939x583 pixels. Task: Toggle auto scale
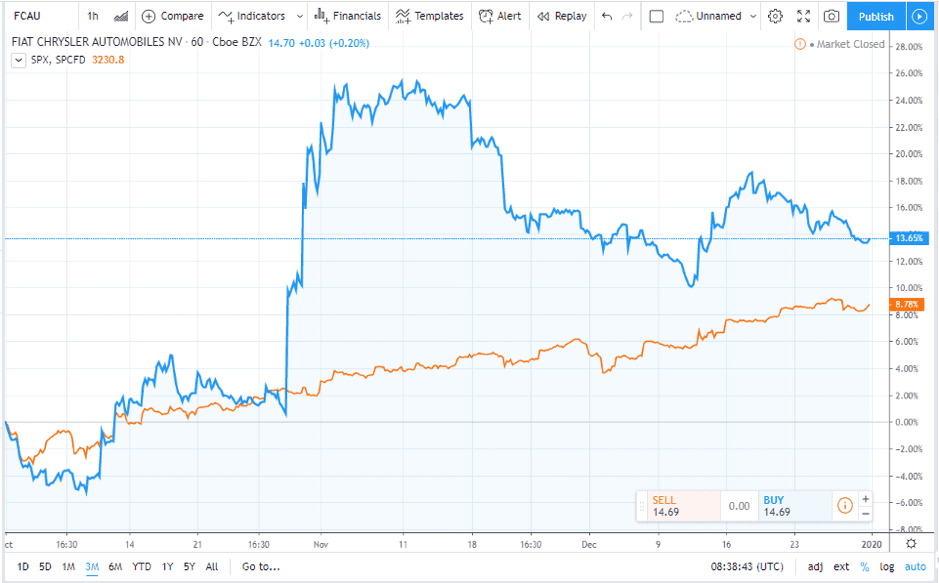914,567
